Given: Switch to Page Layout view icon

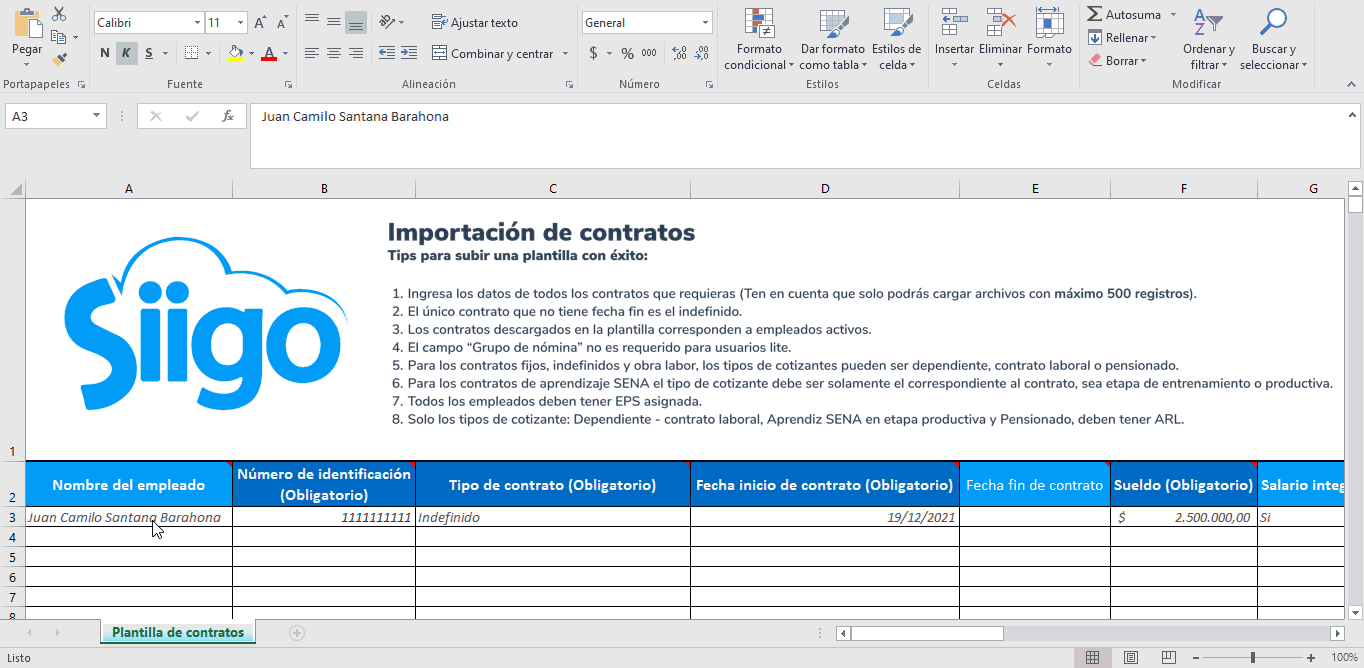Looking at the screenshot, I should 1130,657.
